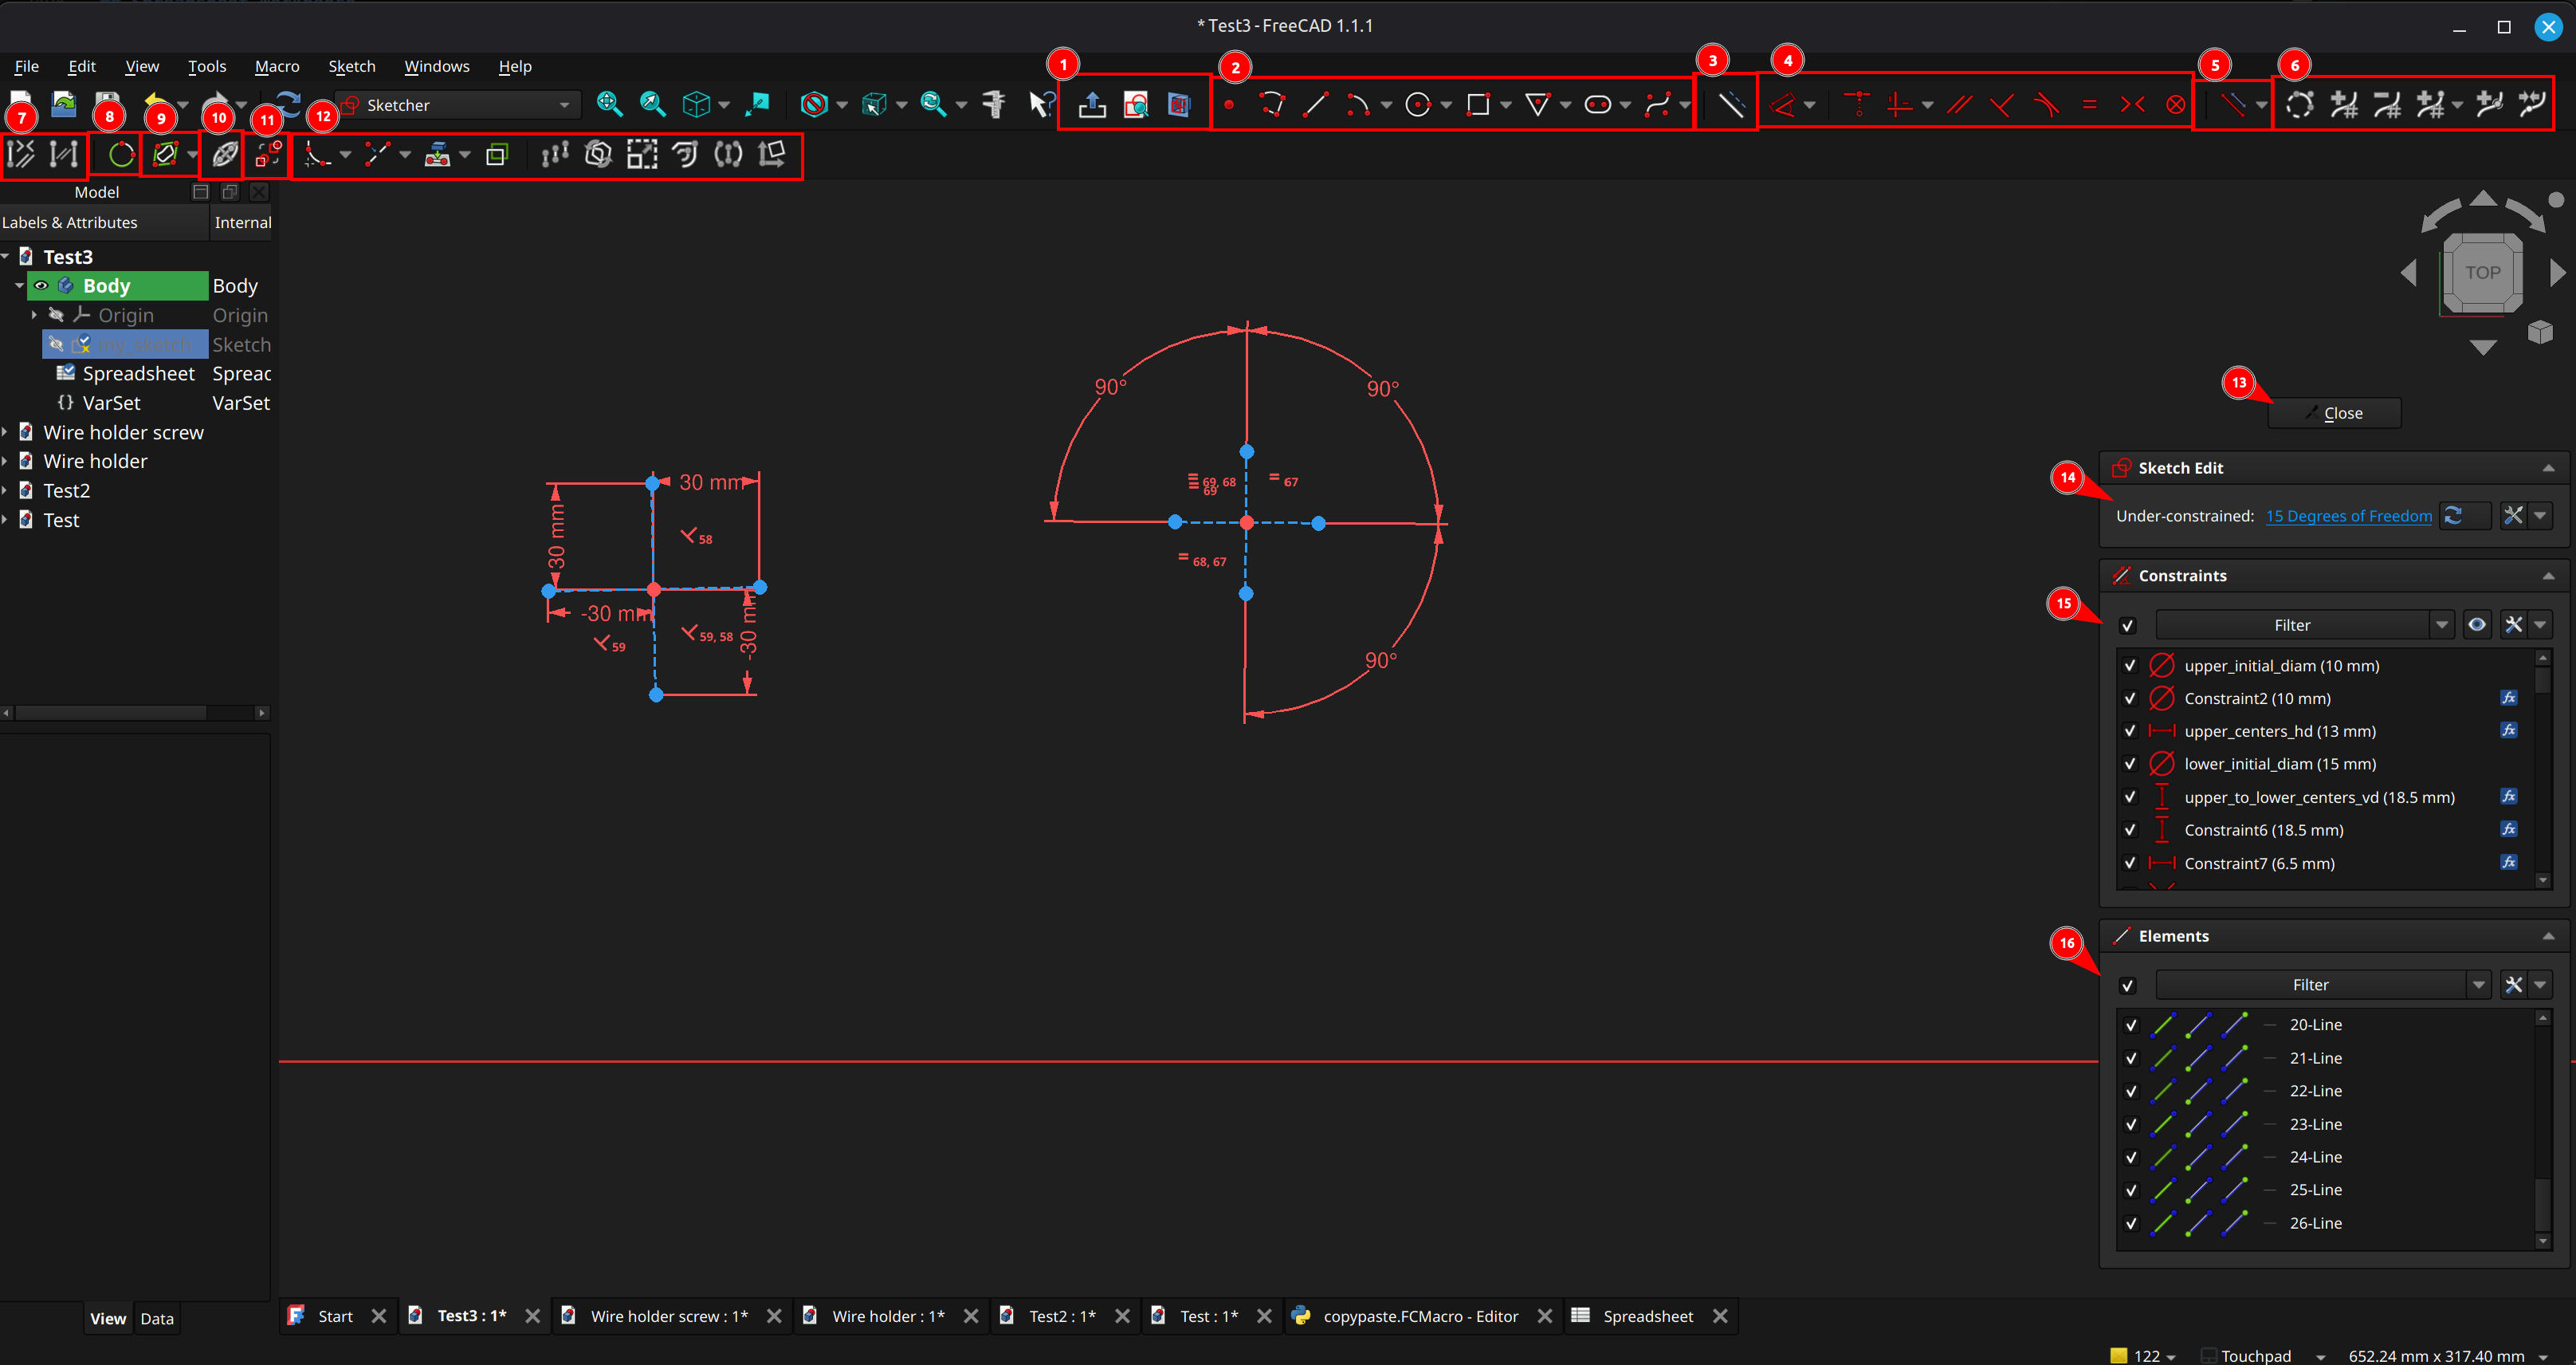The width and height of the screenshot is (2576, 1365).
Task: Apply the Perpendicular constraint
Action: pyautogui.click(x=2002, y=104)
